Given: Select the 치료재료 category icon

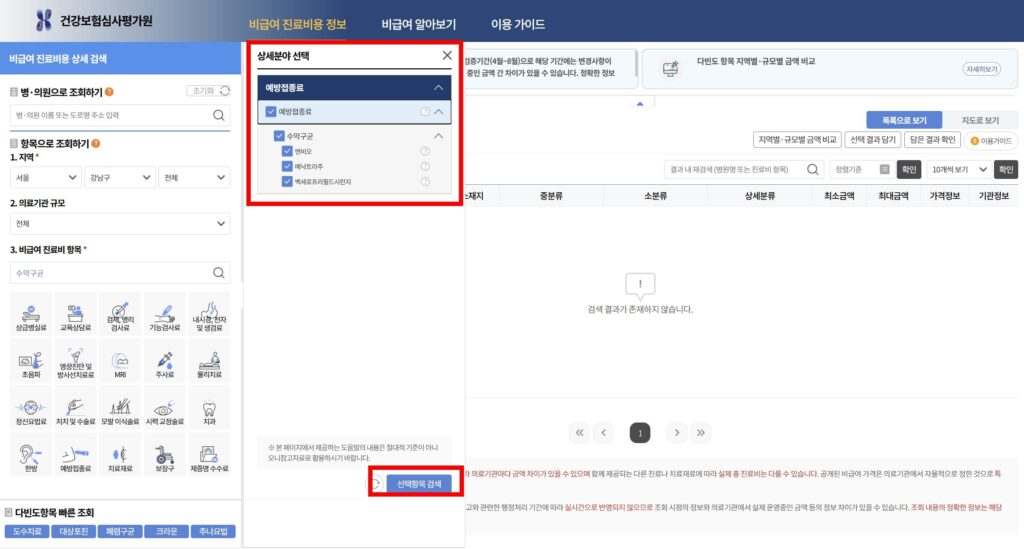Looking at the screenshot, I should 120,457.
